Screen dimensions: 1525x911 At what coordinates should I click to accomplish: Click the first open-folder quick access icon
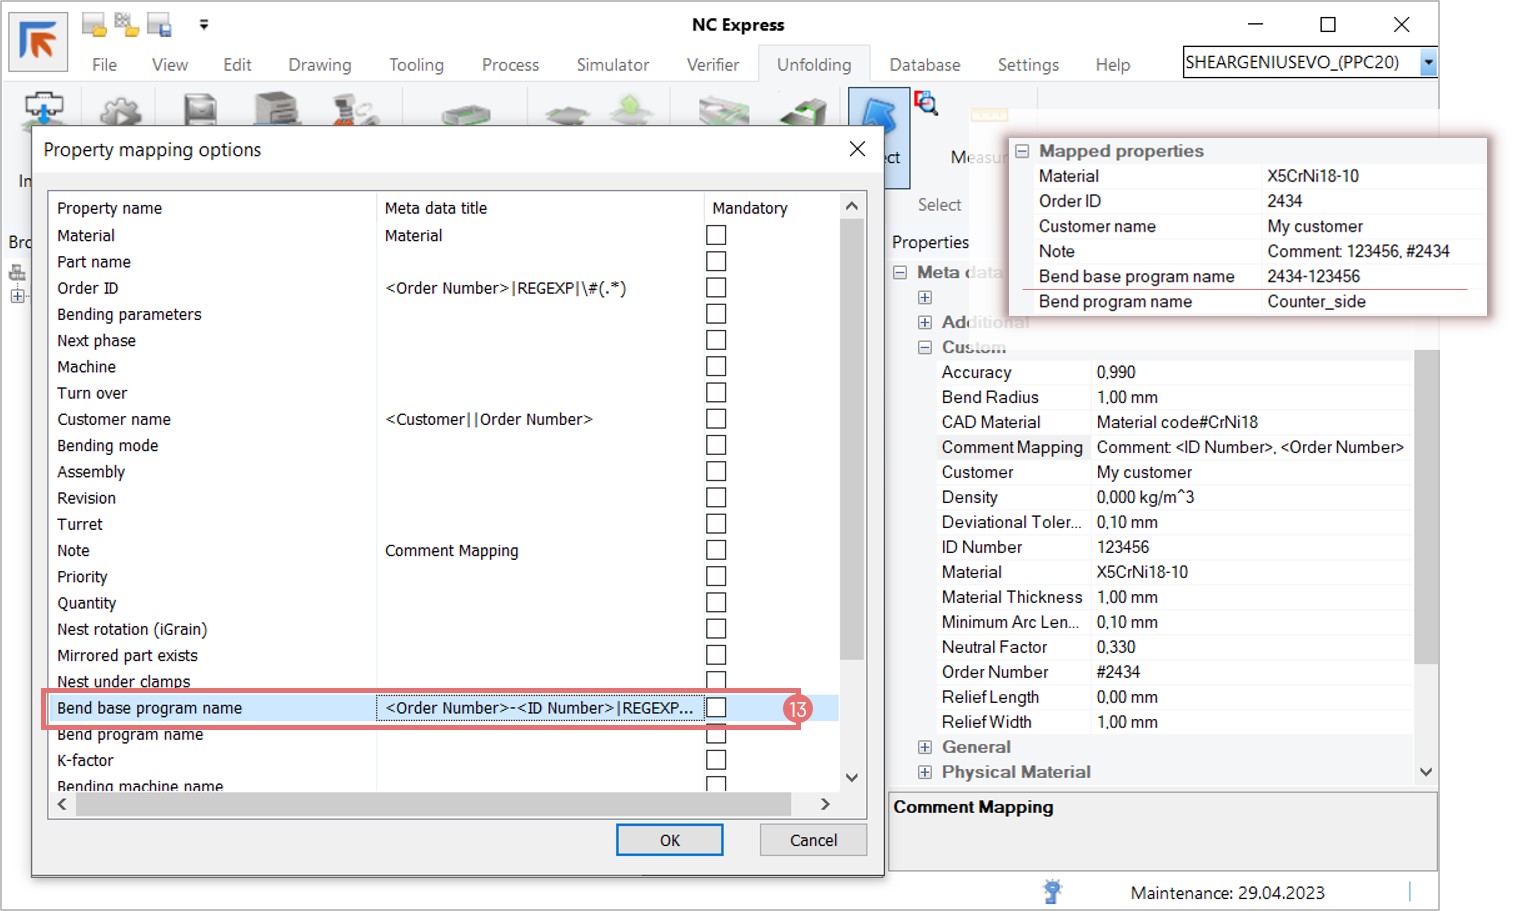click(94, 25)
